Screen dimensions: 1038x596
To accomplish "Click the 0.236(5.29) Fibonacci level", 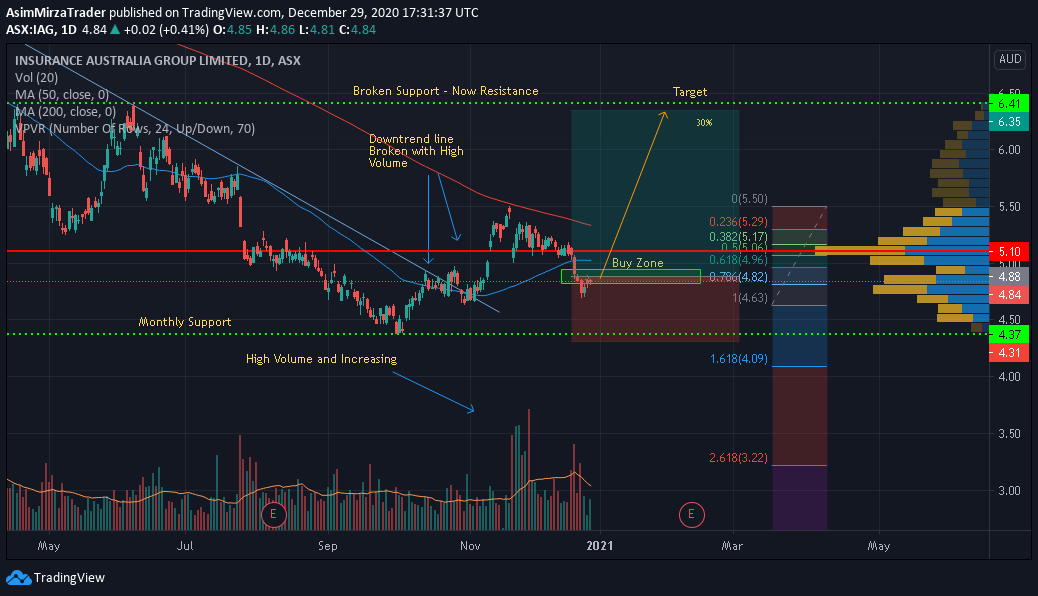I will [x=738, y=222].
